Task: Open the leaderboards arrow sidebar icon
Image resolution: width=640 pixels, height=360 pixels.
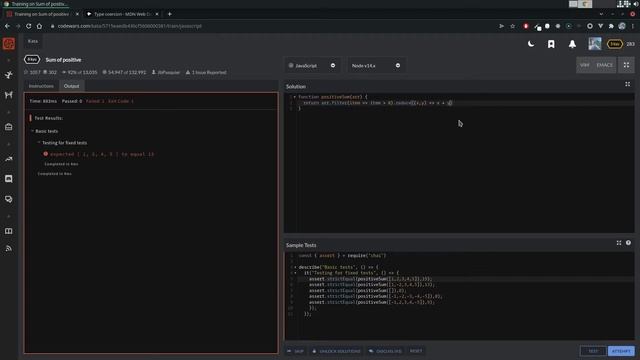Action: (9, 159)
